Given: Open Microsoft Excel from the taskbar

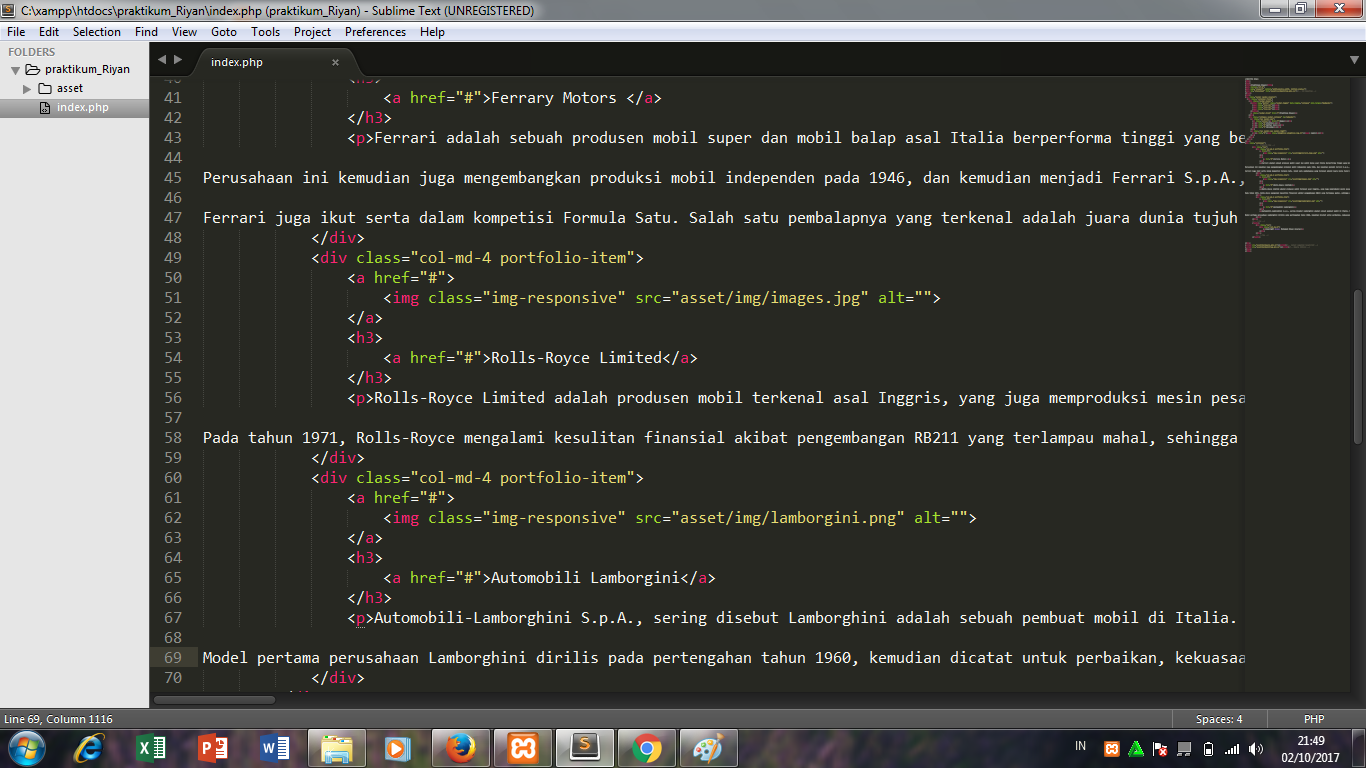Looking at the screenshot, I should pyautogui.click(x=152, y=748).
